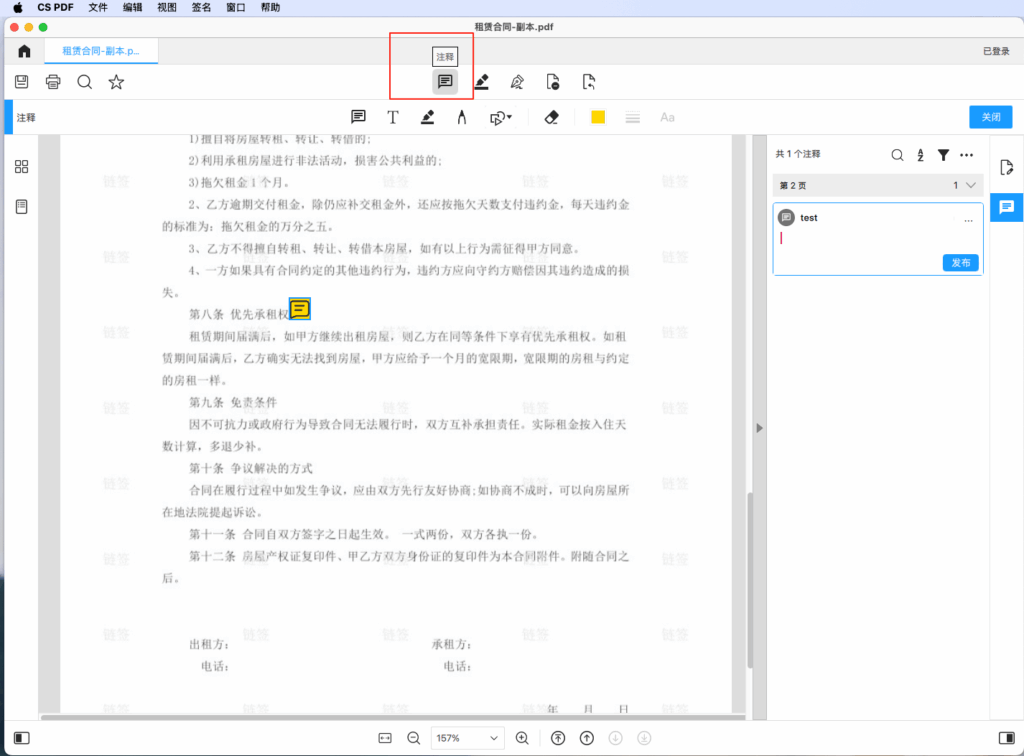Go to previous page button
This screenshot has height=756, width=1024.
586,738
